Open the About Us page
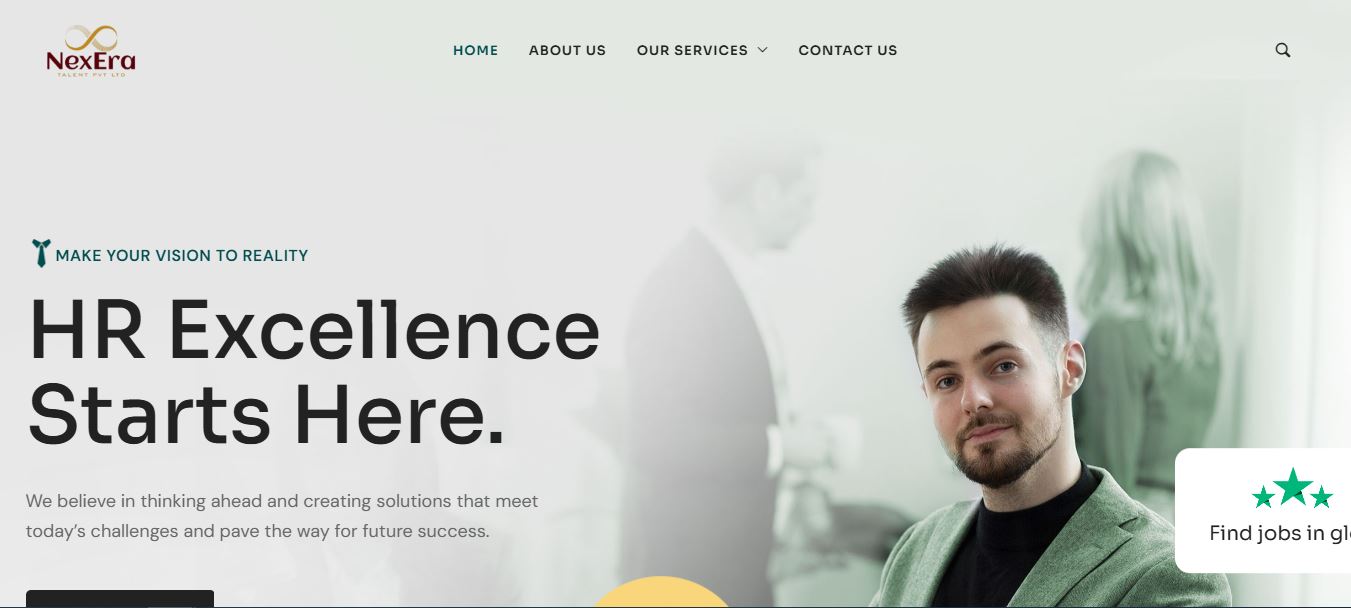Image resolution: width=1351 pixels, height=608 pixels. (567, 50)
